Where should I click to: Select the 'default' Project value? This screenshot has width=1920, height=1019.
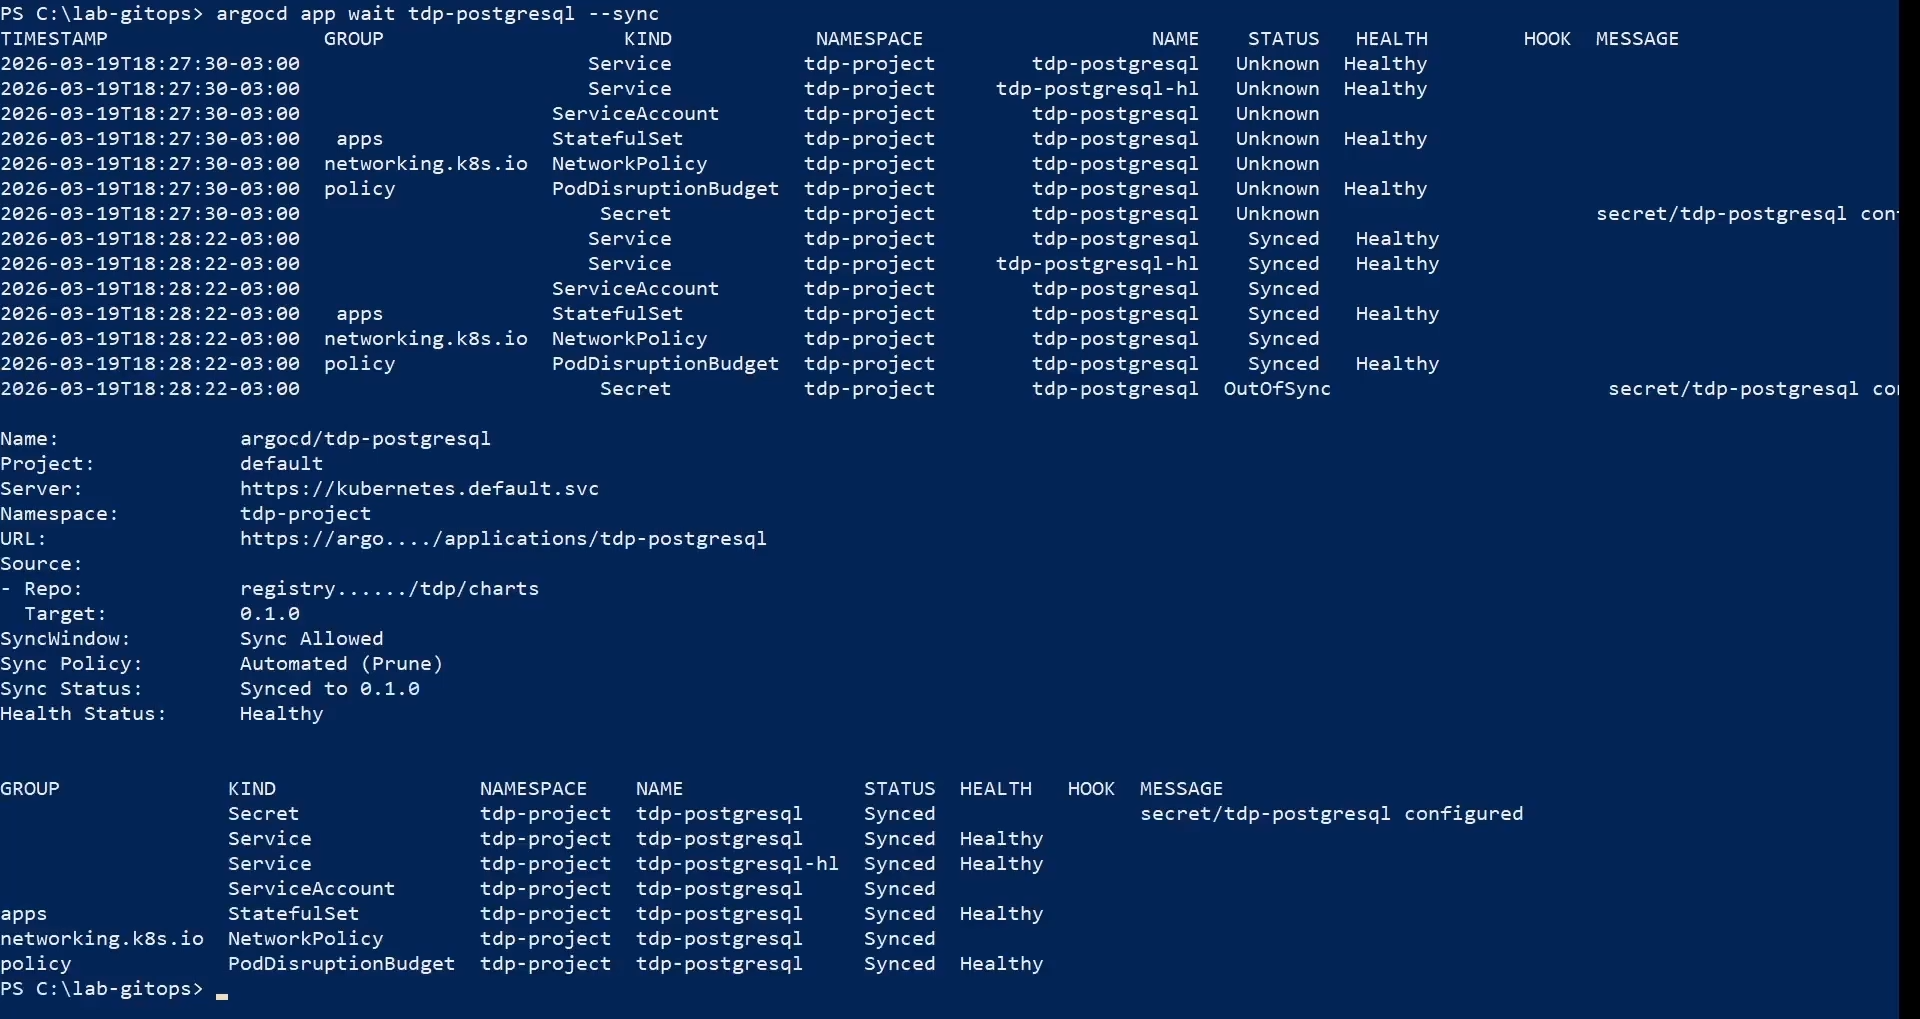(281, 464)
